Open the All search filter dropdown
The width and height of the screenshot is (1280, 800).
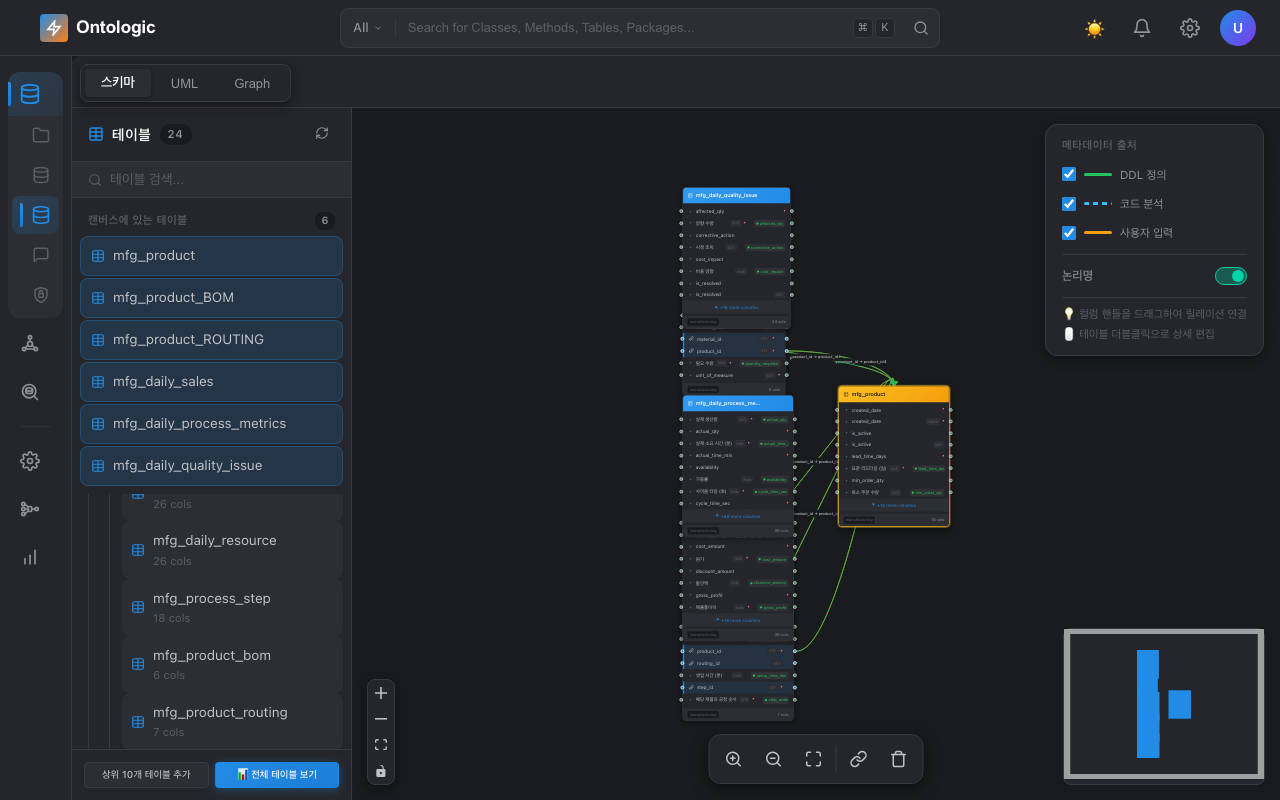(x=367, y=28)
